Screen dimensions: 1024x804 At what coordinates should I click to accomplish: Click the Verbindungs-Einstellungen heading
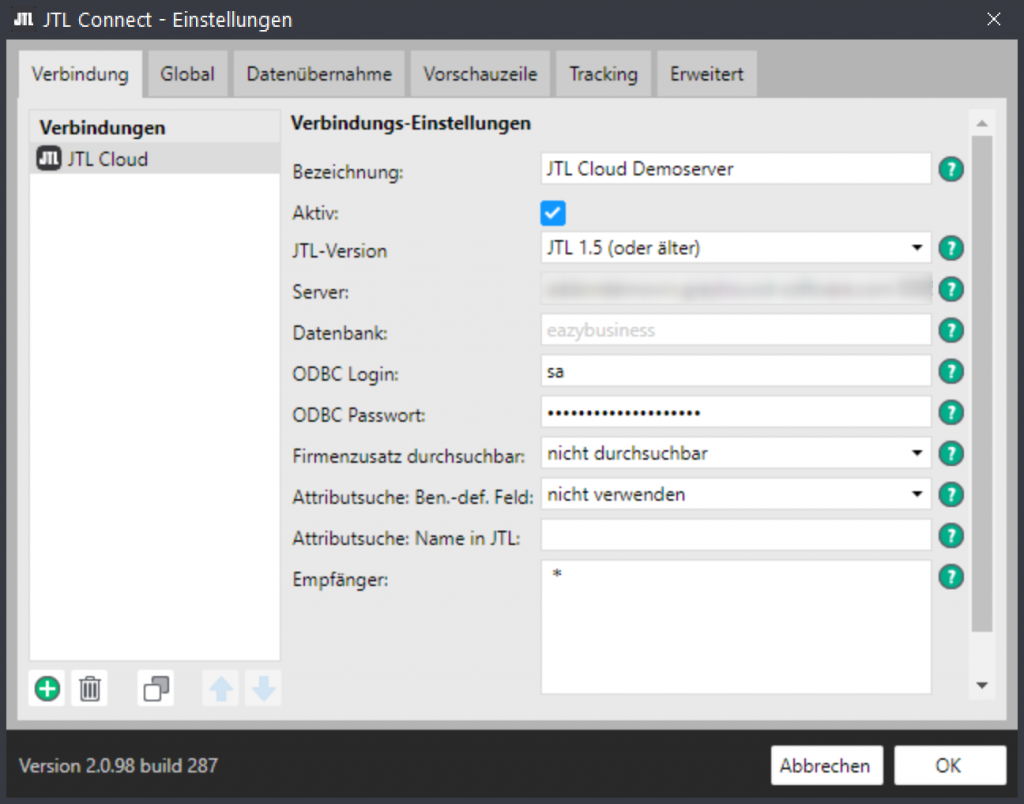click(x=411, y=123)
